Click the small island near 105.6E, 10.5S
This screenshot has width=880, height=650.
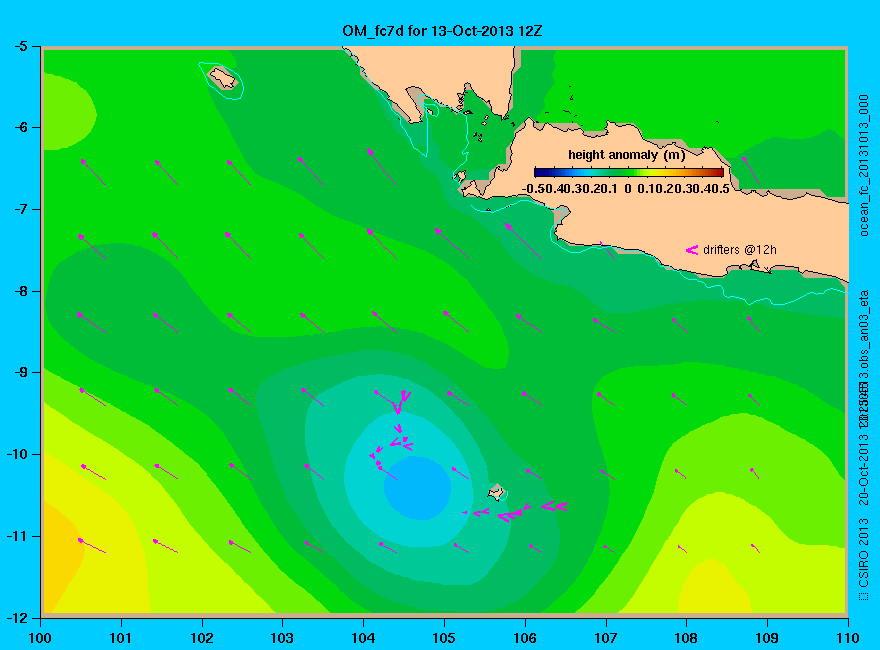click(x=496, y=492)
